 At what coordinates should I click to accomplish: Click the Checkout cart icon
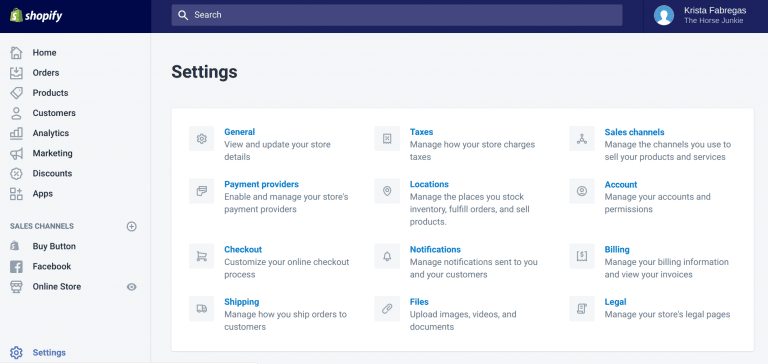click(201, 256)
